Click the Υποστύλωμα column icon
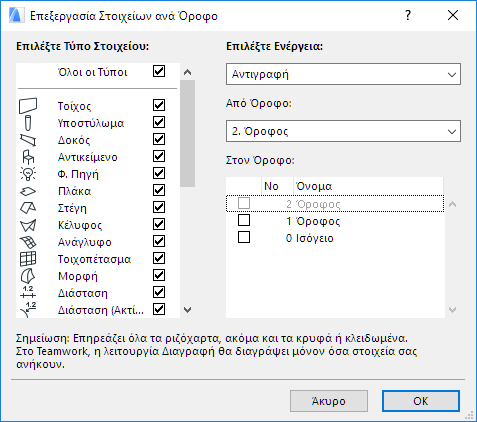 point(28,123)
